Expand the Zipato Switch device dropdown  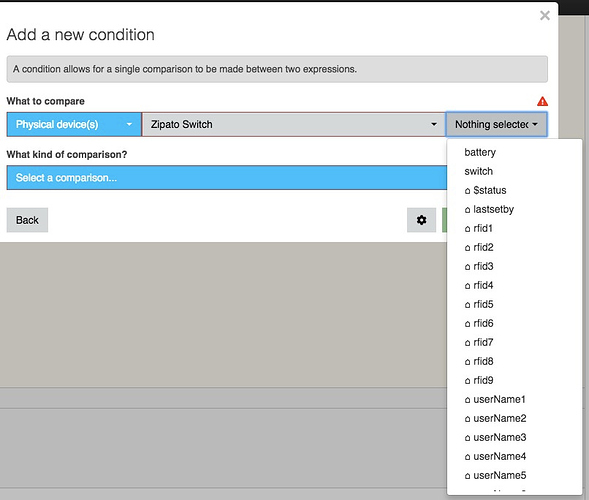click(294, 124)
